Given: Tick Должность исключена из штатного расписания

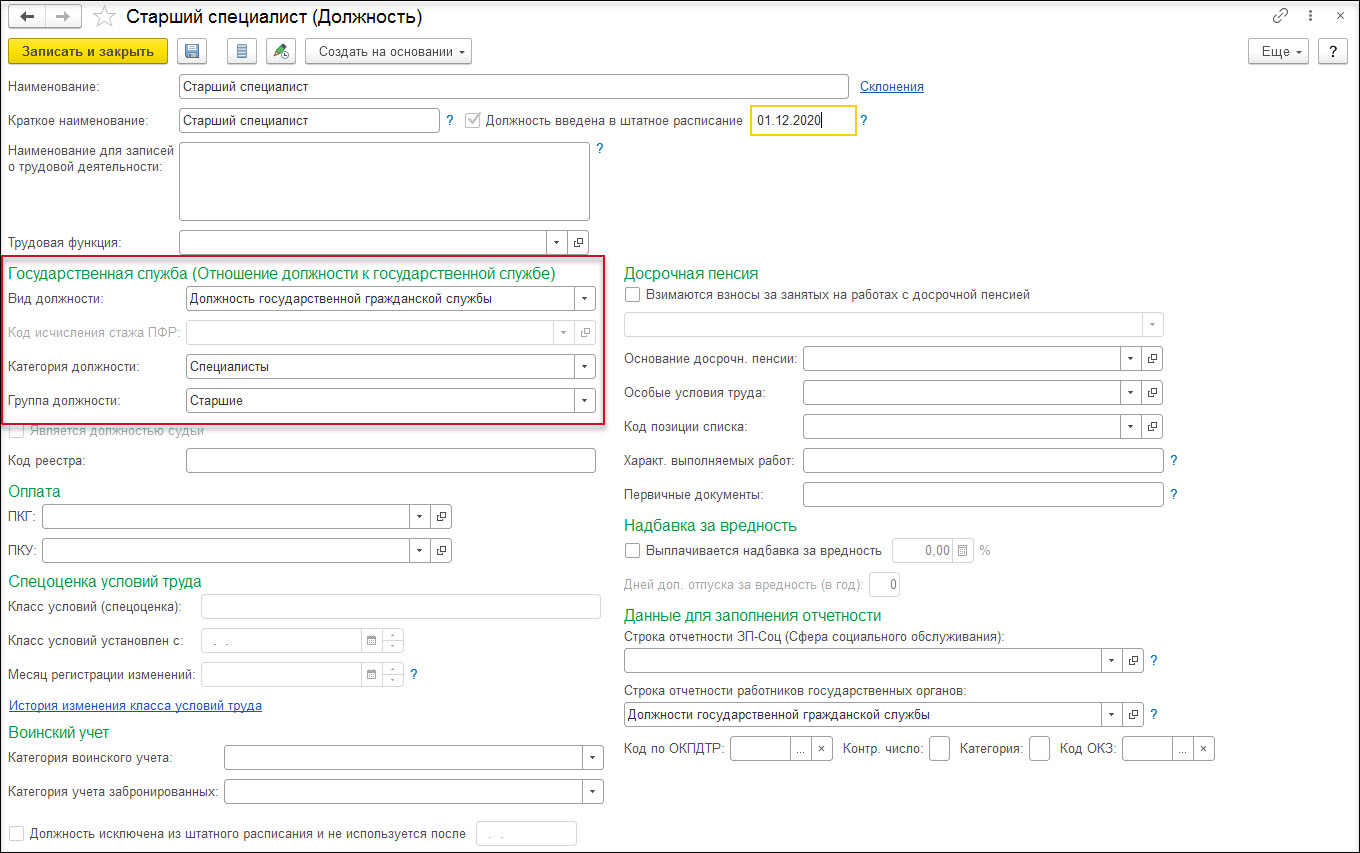Looking at the screenshot, I should [x=16, y=833].
